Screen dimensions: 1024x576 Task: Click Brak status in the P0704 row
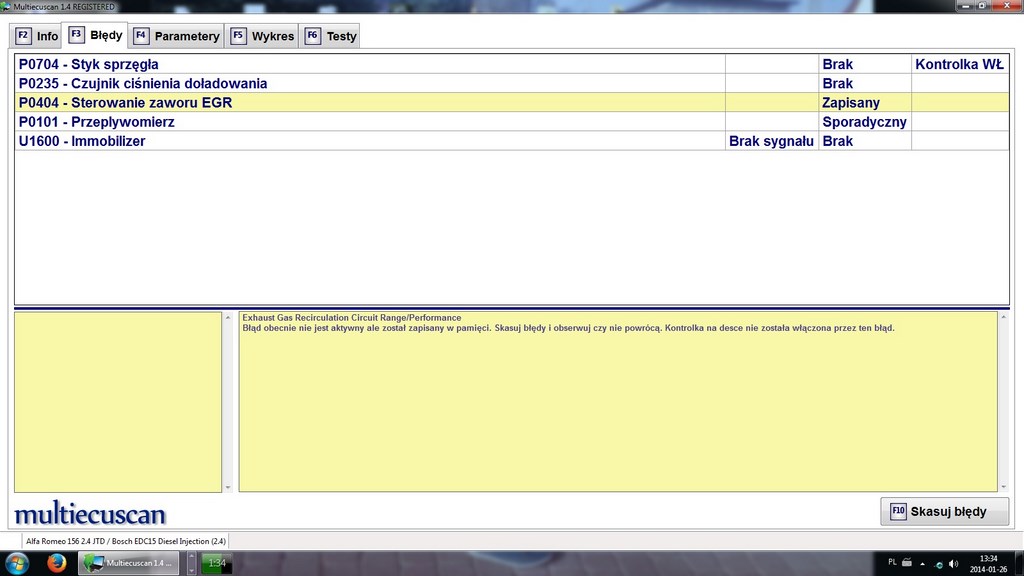(x=865, y=64)
